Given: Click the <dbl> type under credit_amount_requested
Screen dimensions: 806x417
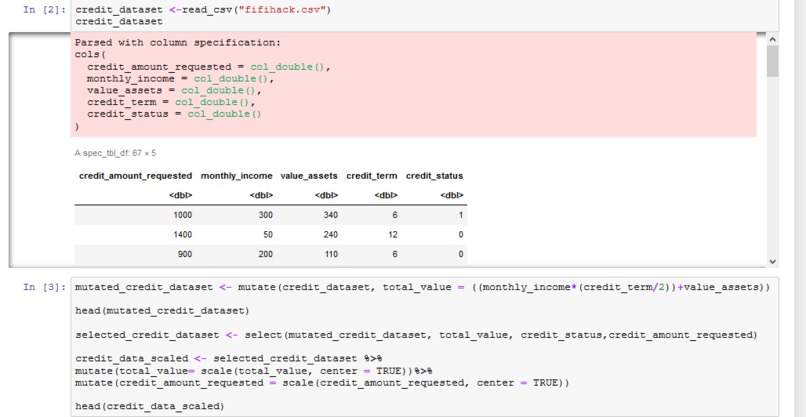Looking at the screenshot, I should coord(180,195).
